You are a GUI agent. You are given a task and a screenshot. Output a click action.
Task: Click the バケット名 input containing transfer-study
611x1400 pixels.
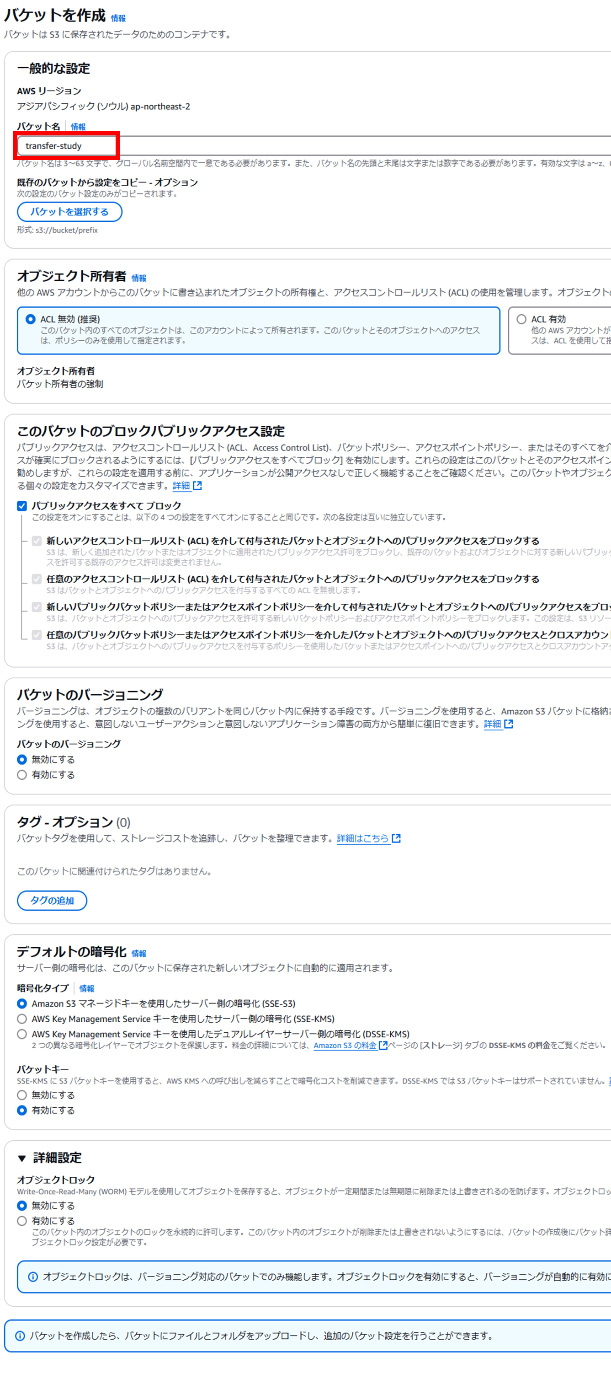pos(314,146)
